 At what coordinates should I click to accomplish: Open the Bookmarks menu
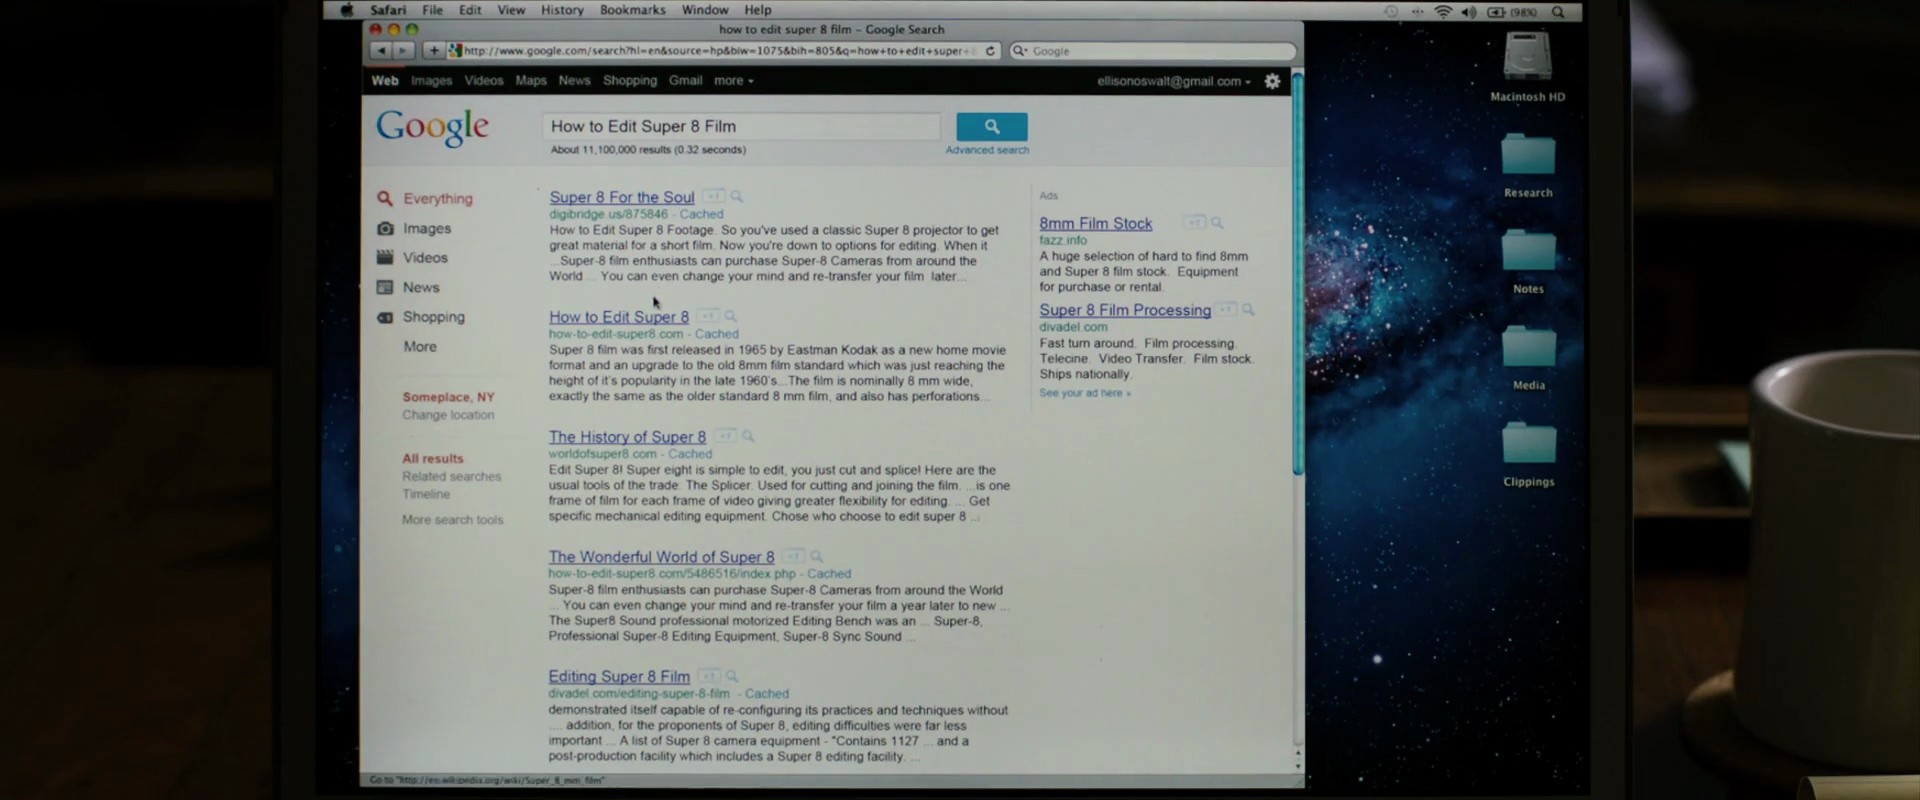[632, 10]
